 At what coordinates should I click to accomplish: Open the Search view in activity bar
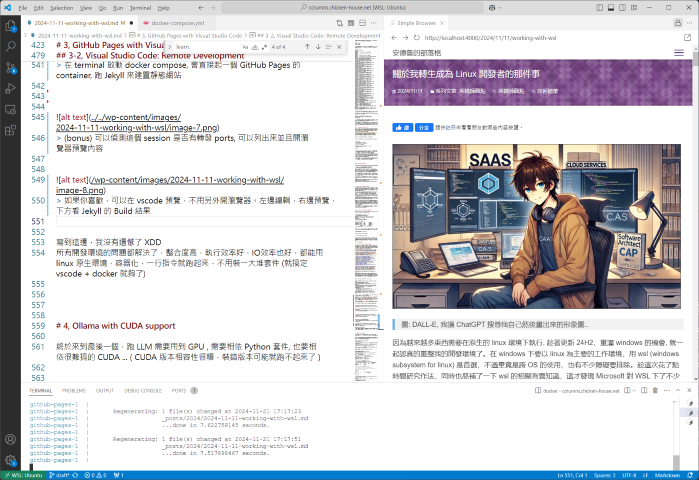click(10, 46)
